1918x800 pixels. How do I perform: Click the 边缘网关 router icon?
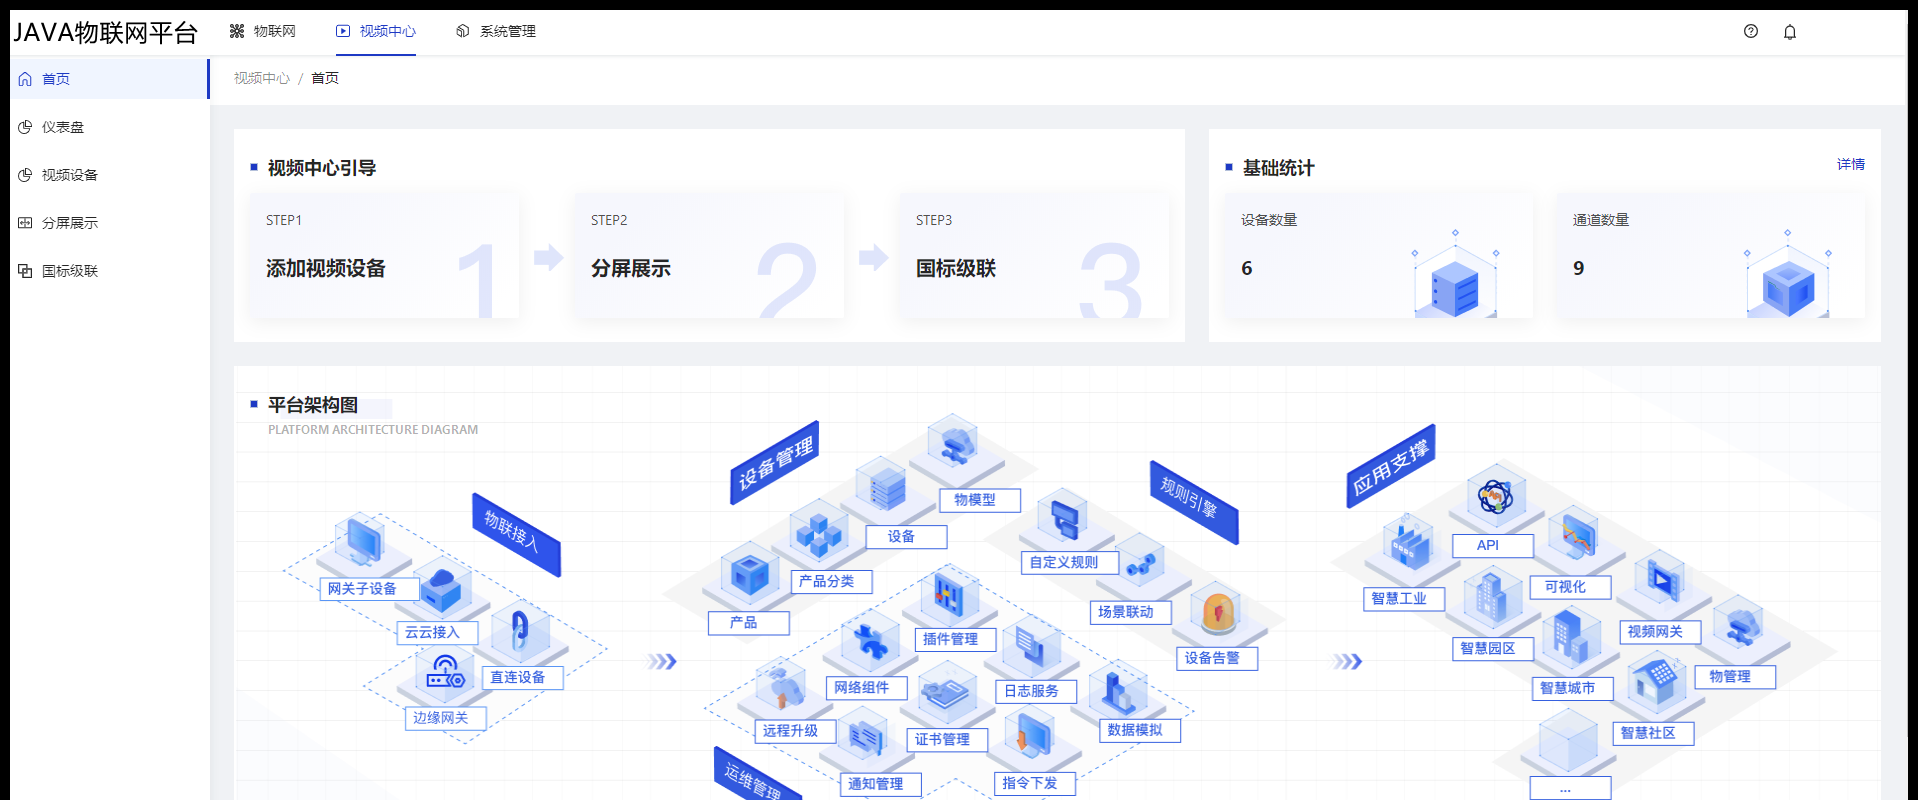[445, 672]
